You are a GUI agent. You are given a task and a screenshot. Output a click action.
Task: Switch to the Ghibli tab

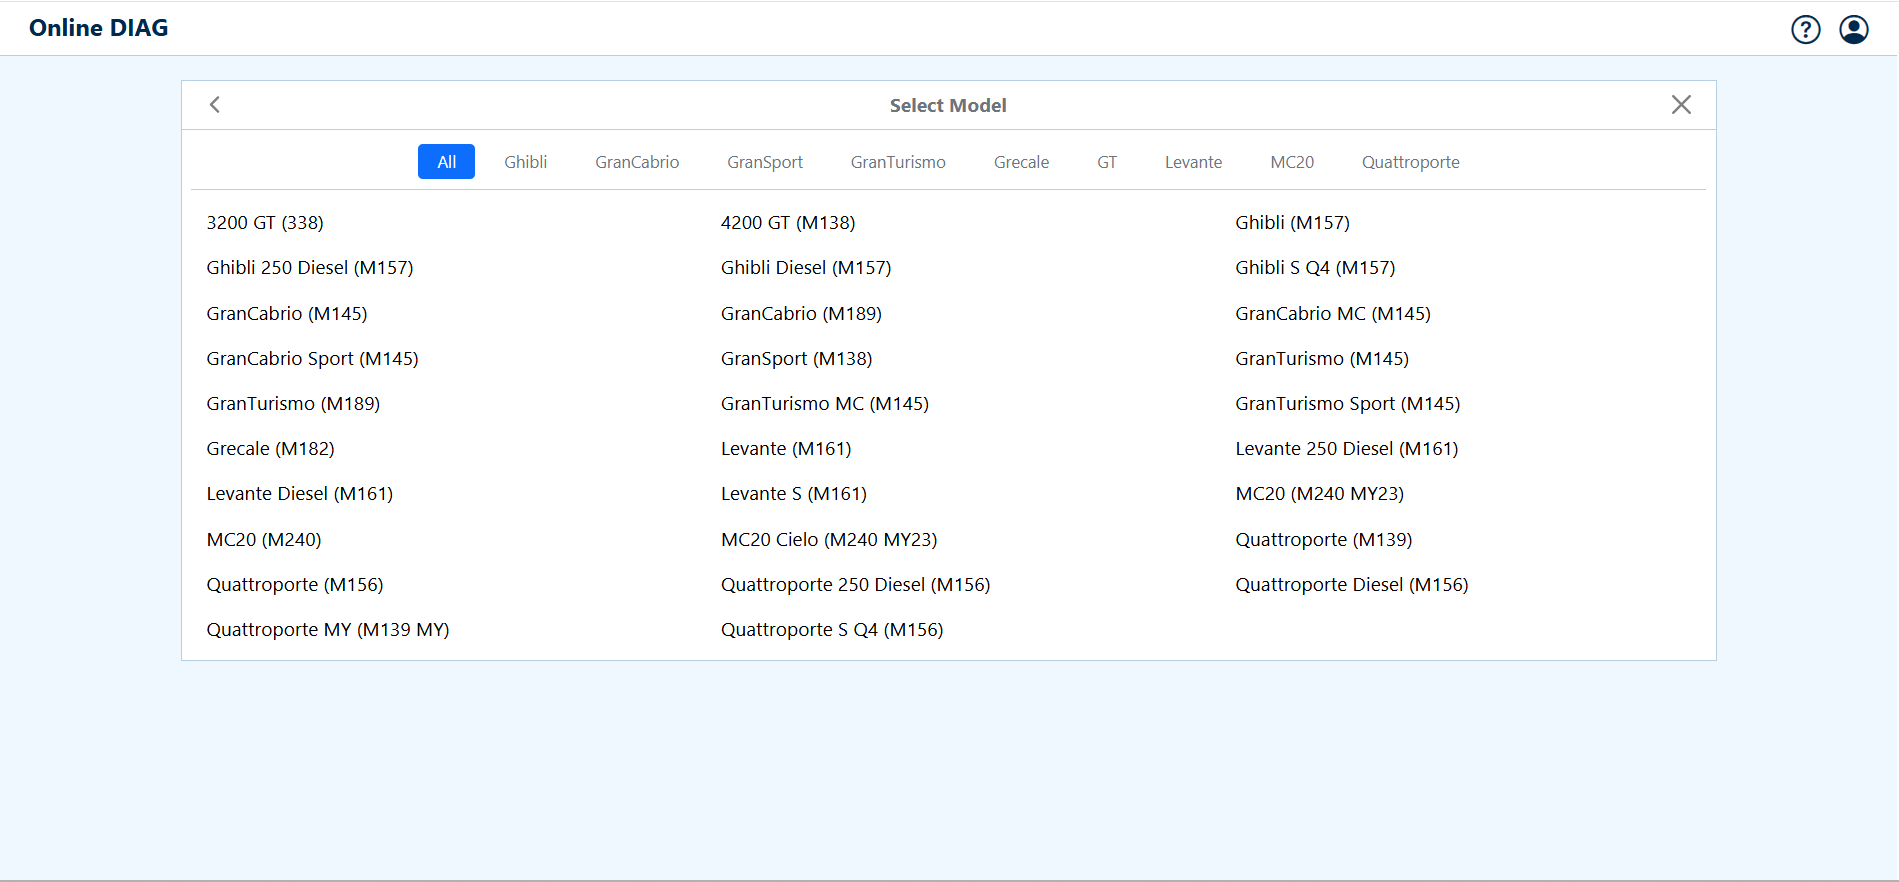(525, 162)
